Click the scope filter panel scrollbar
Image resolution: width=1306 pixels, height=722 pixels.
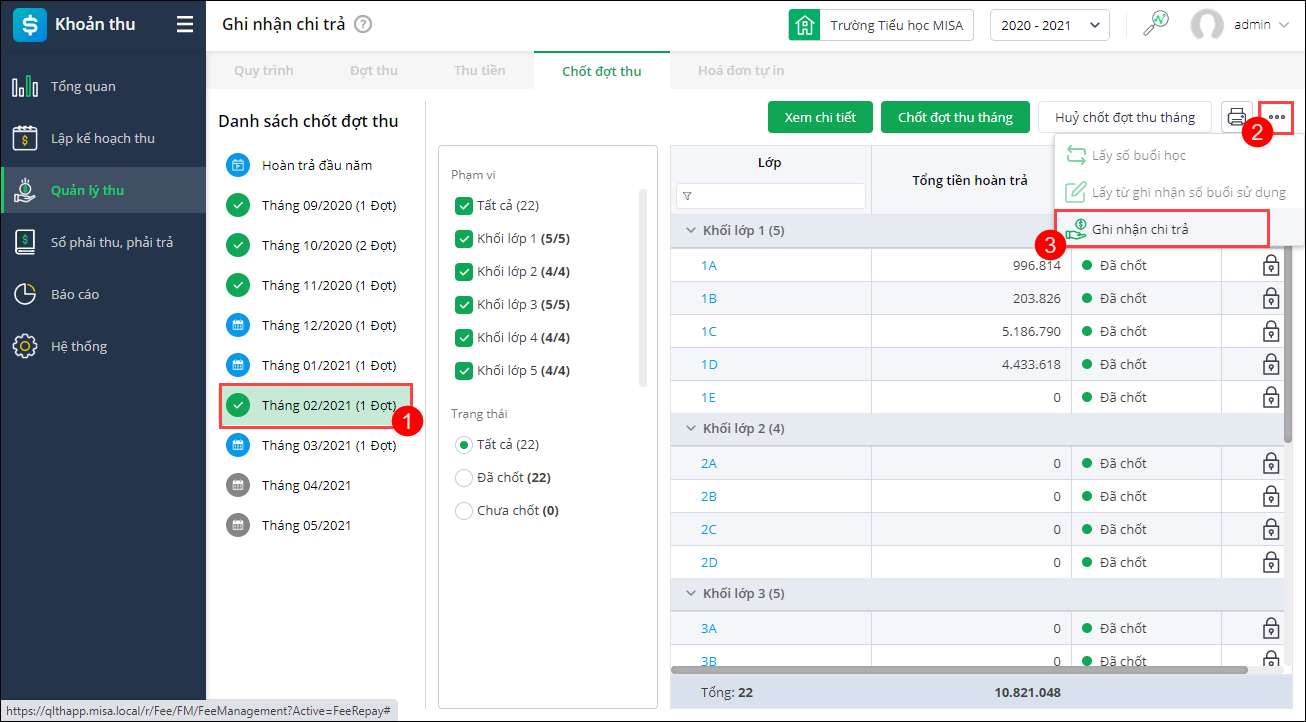pyautogui.click(x=643, y=288)
